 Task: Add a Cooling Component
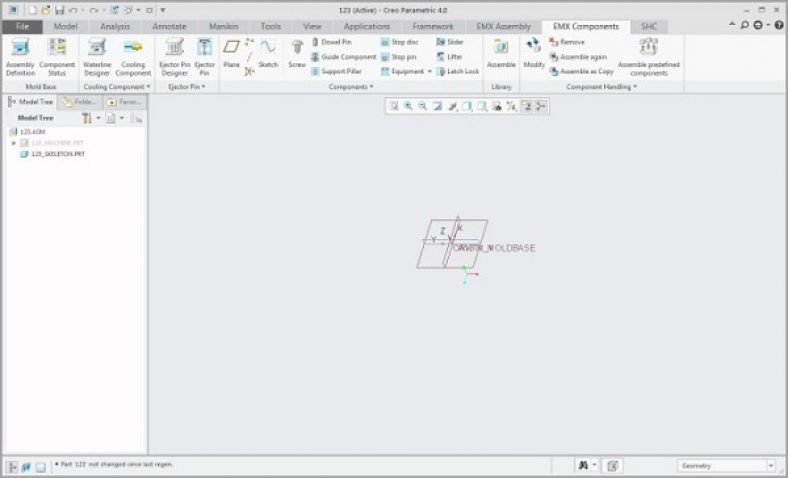133,57
